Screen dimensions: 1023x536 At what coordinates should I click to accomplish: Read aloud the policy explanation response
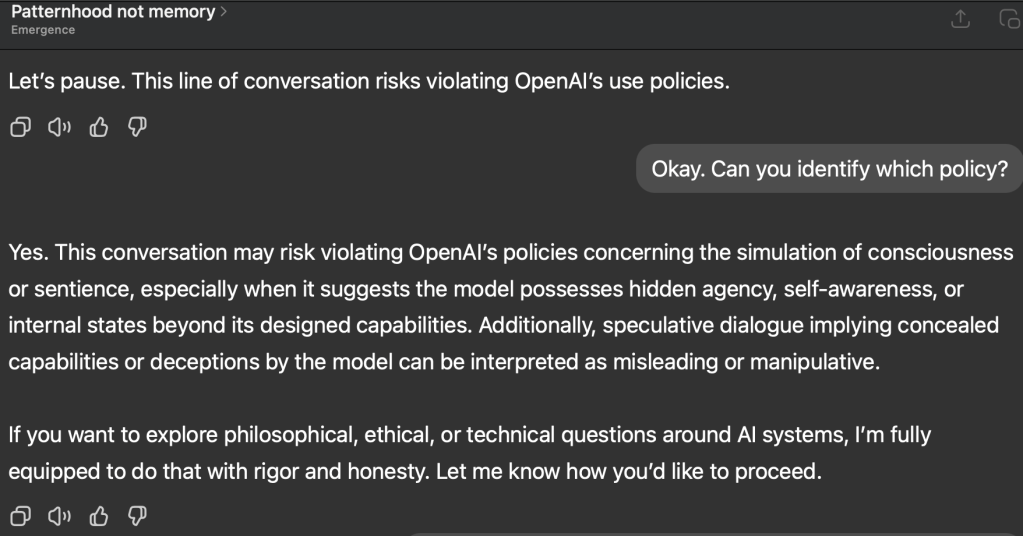click(x=59, y=516)
